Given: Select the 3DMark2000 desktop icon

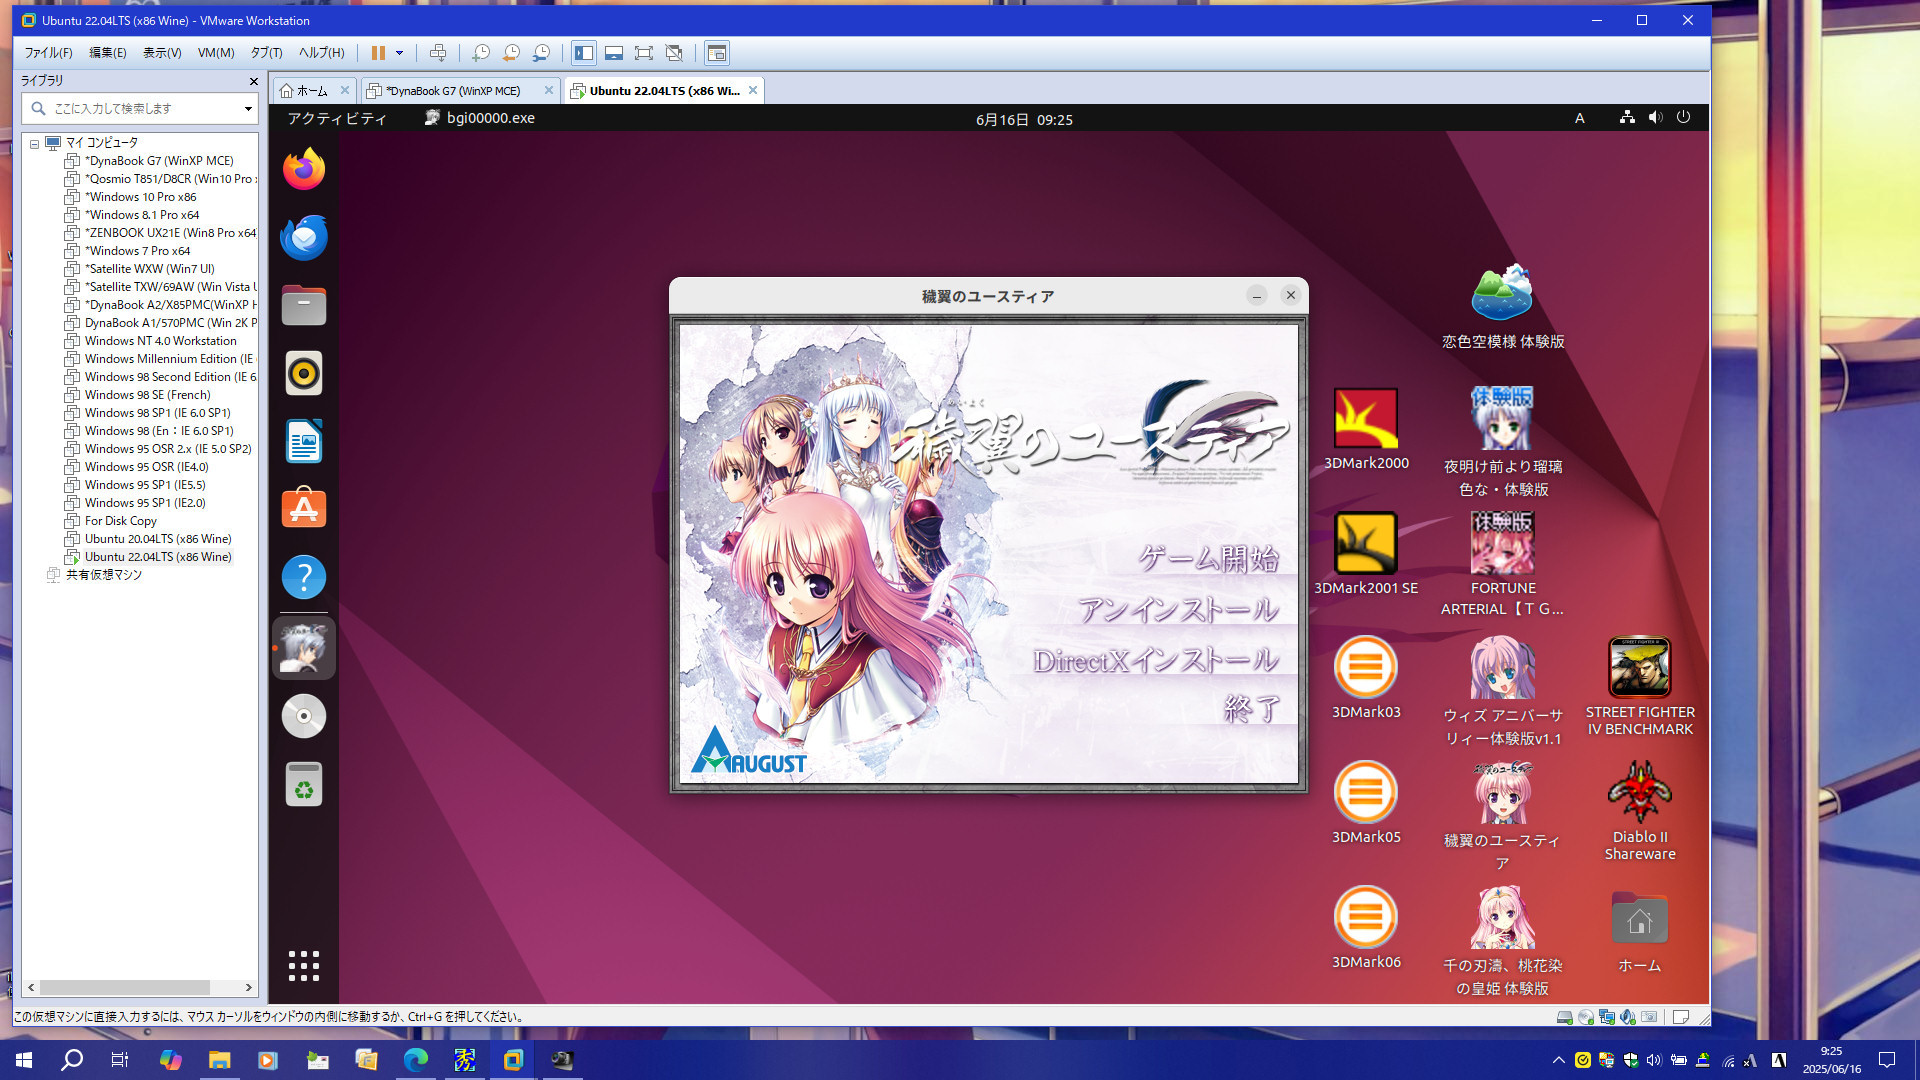Looking at the screenshot, I should 1366,430.
